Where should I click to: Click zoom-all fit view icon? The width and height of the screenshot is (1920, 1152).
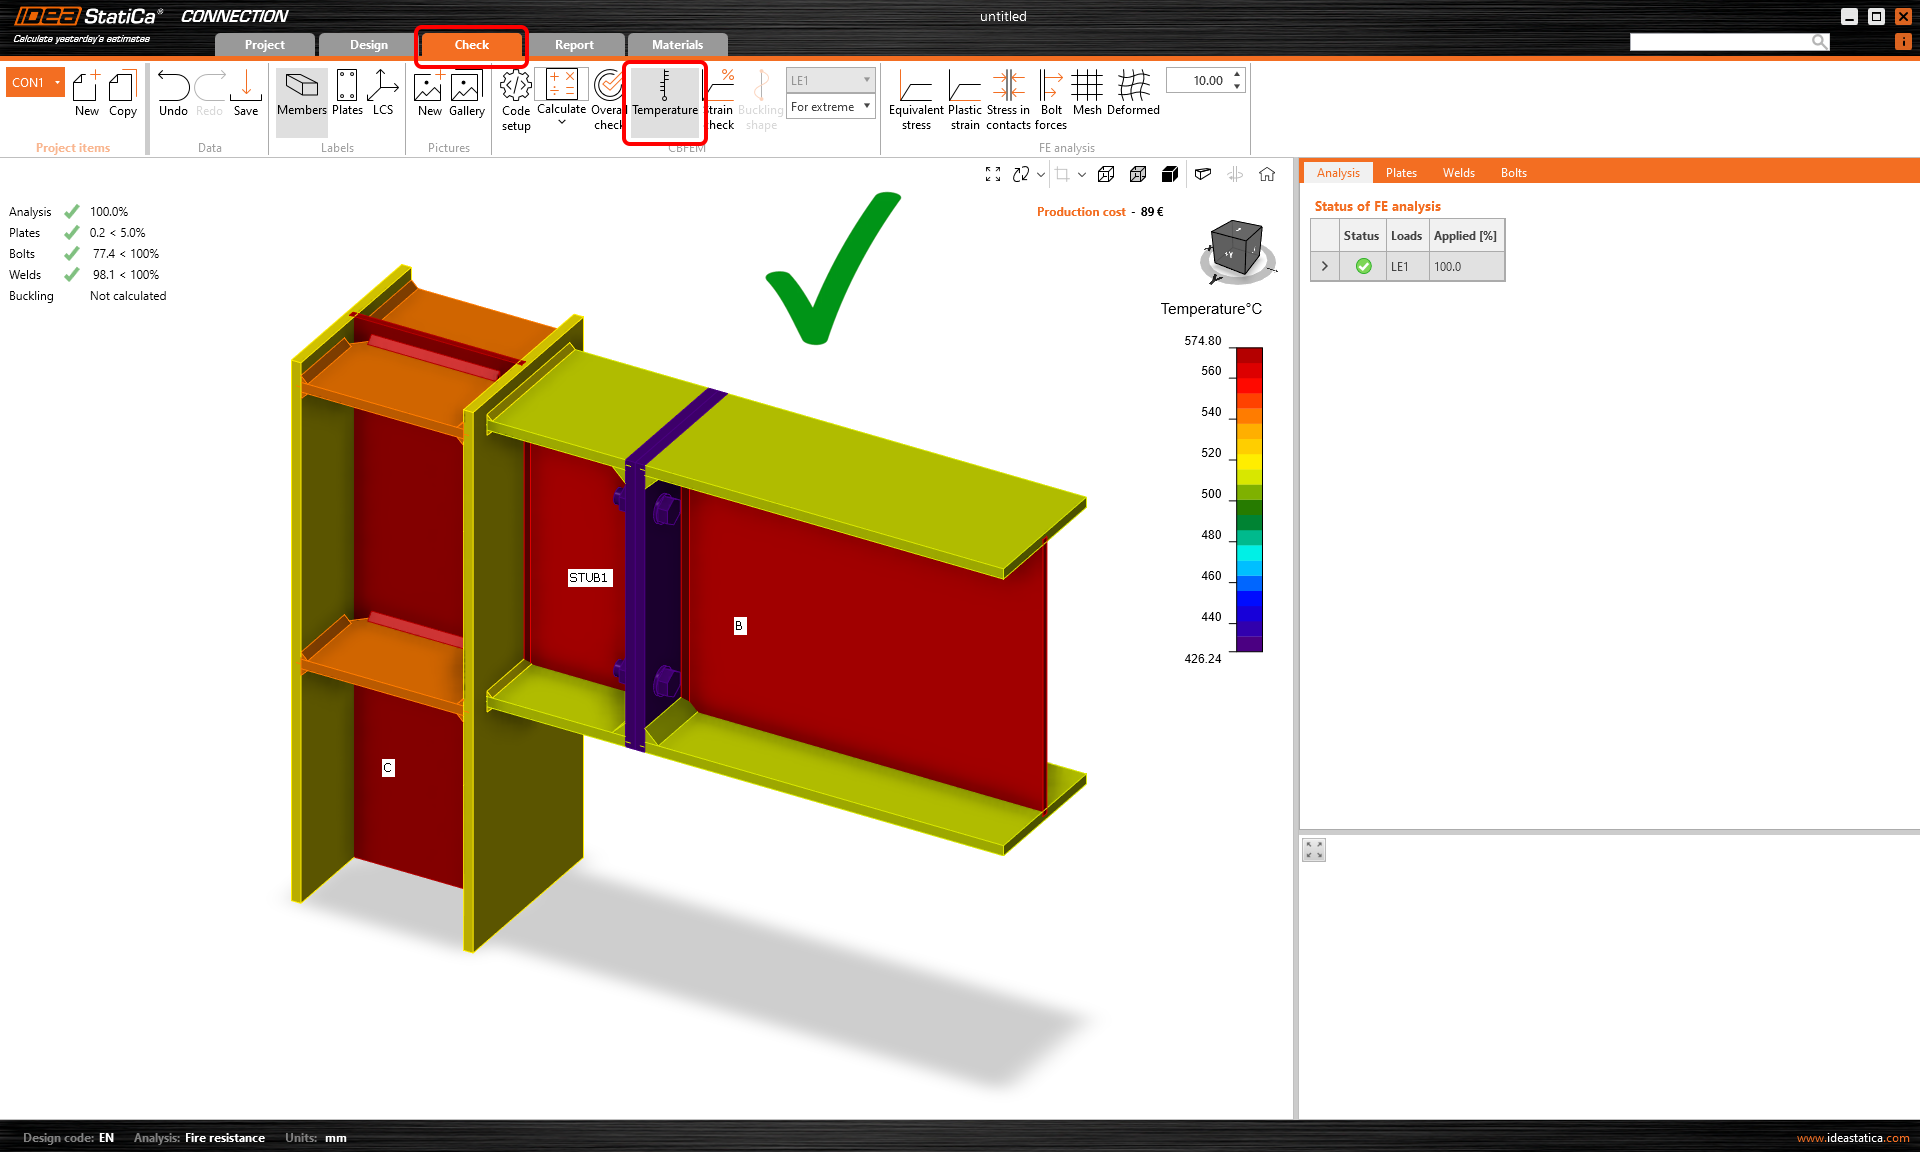pos(993,174)
